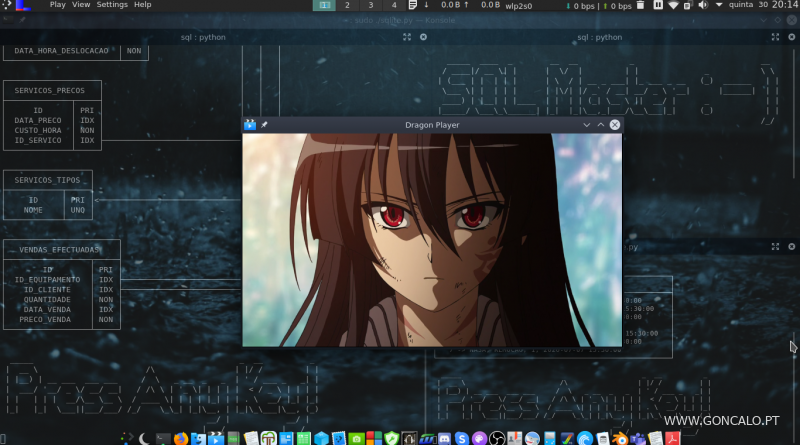
Task: Open the volume control in system tray
Action: click(701, 5)
